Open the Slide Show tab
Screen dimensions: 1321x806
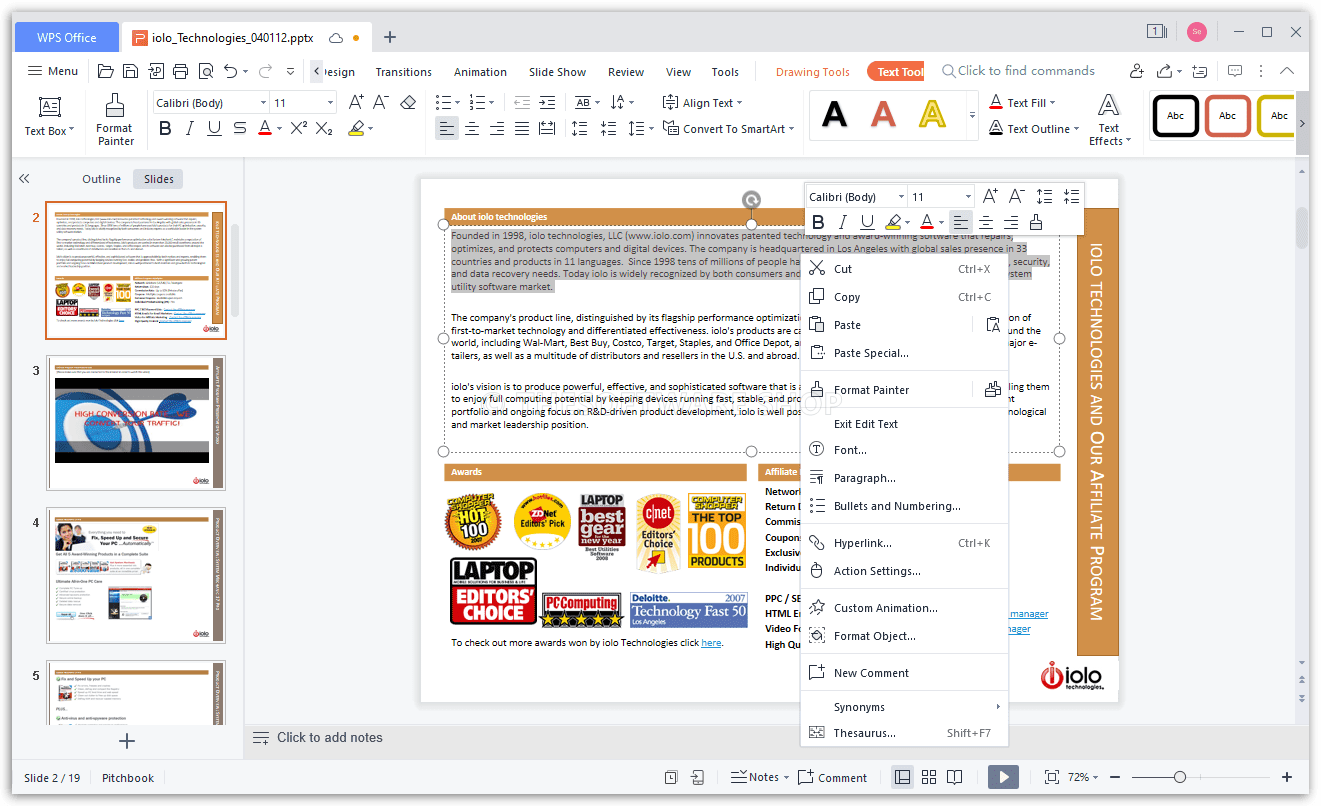pos(557,72)
